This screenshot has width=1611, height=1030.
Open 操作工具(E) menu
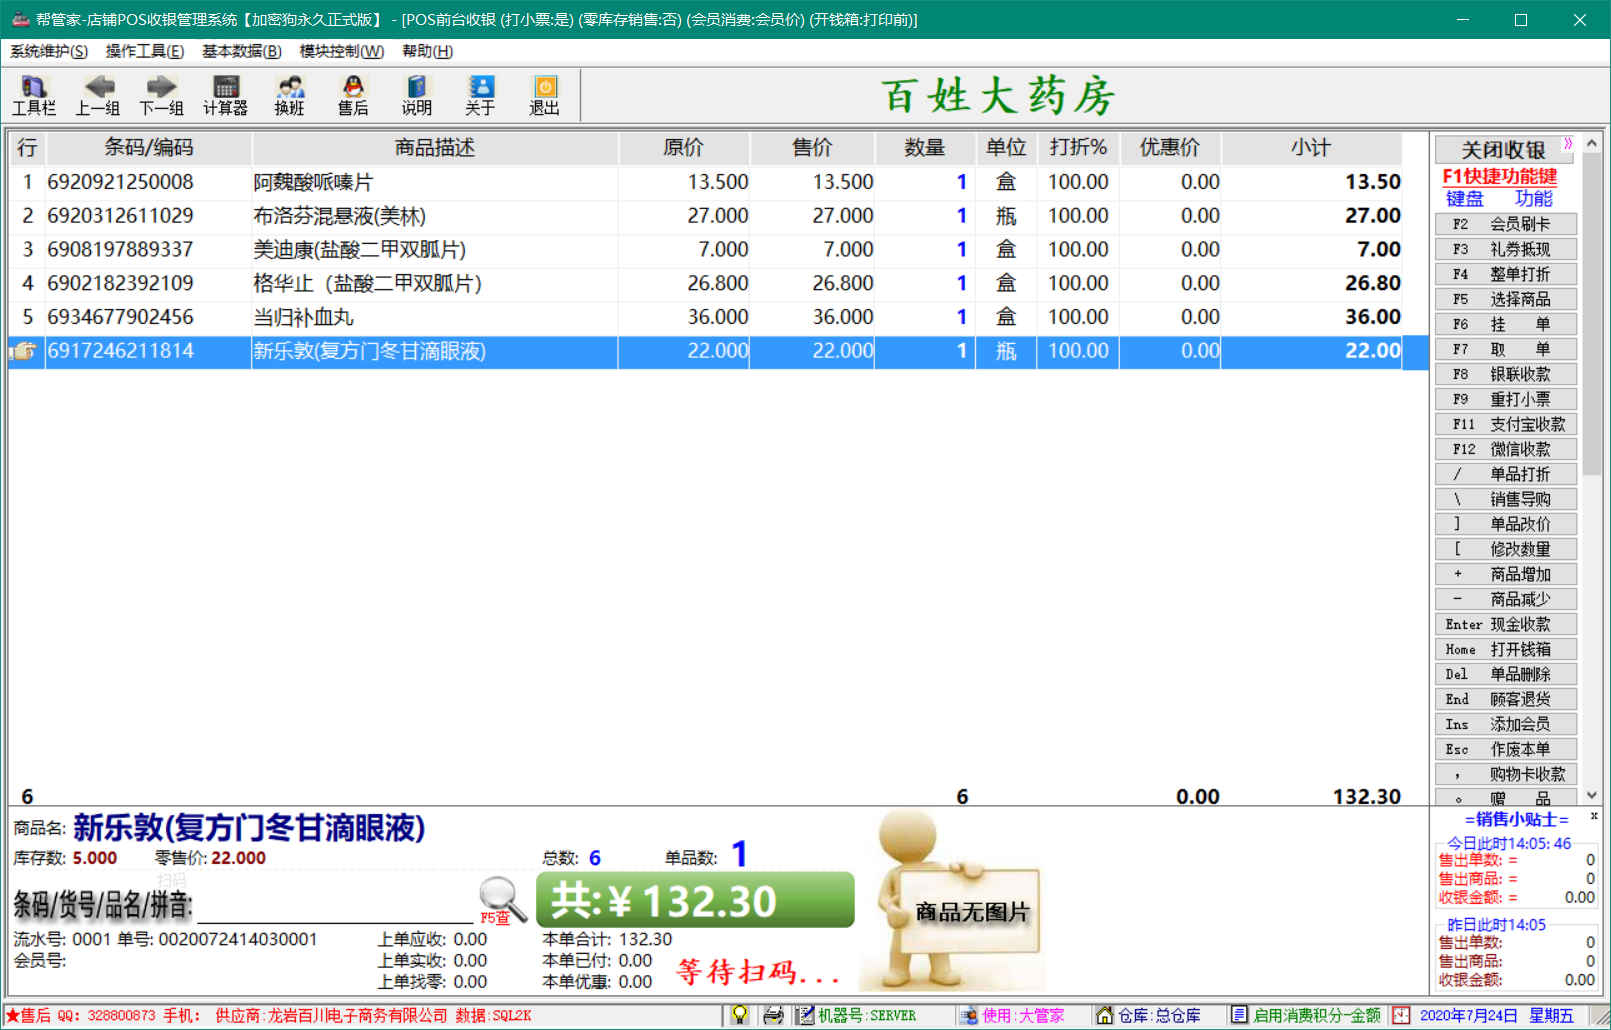[145, 51]
